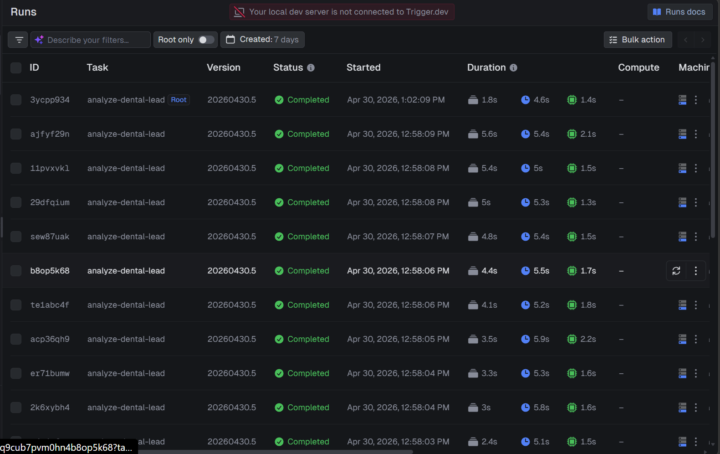Open the Bulk action button
Screen dimensions: 720x454
[x=637, y=39]
